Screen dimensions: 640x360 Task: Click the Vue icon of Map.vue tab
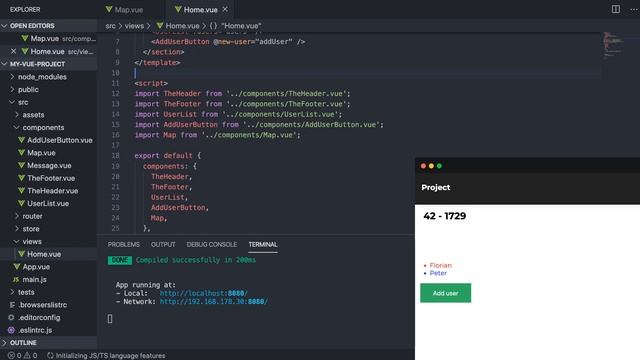point(109,9)
